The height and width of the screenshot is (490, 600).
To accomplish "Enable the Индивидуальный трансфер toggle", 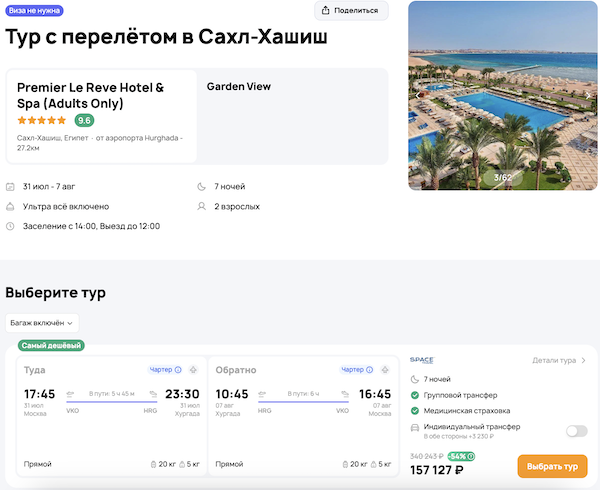I will tap(576, 431).
